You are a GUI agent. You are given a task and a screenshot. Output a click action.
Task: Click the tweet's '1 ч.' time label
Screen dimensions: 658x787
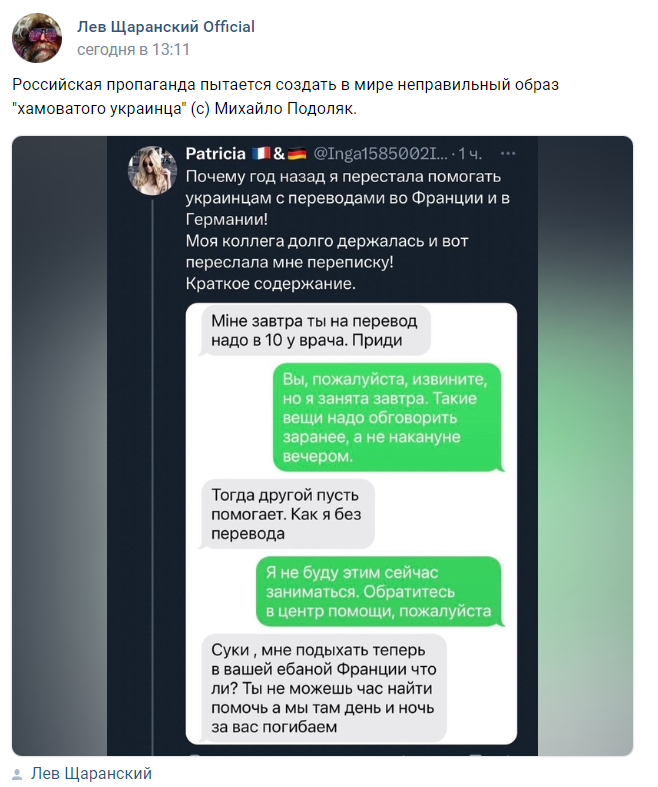[x=470, y=154]
